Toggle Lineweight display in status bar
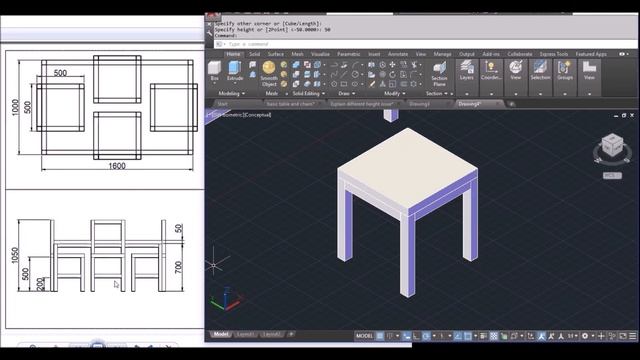Screen dimensions: 640x360 point(483,336)
